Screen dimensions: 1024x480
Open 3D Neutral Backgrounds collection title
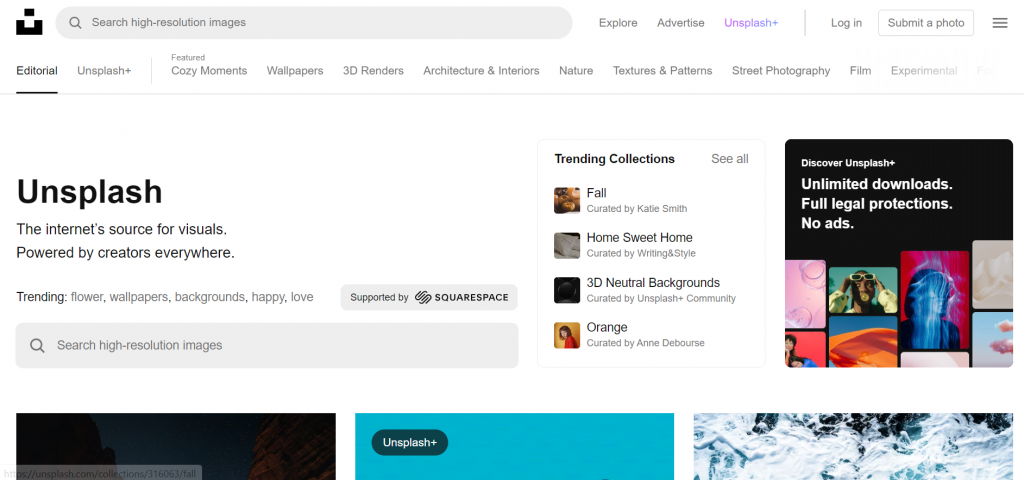(x=653, y=283)
